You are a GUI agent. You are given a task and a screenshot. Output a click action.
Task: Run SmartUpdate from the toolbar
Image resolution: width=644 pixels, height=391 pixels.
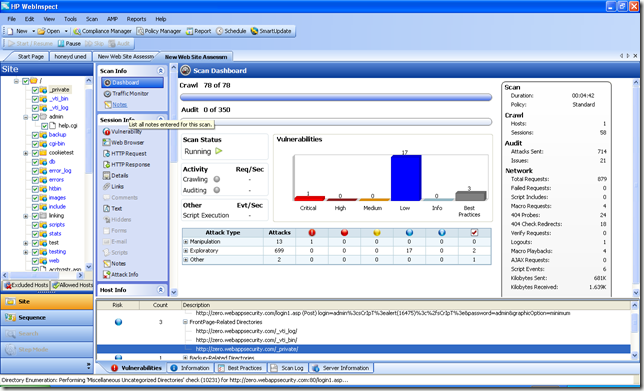coord(271,31)
